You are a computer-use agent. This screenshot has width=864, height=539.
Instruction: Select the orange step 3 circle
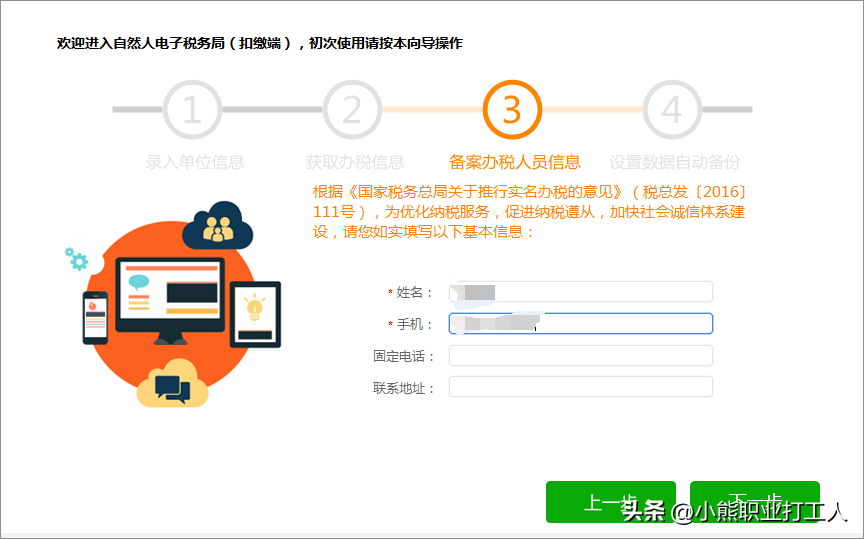tap(512, 110)
